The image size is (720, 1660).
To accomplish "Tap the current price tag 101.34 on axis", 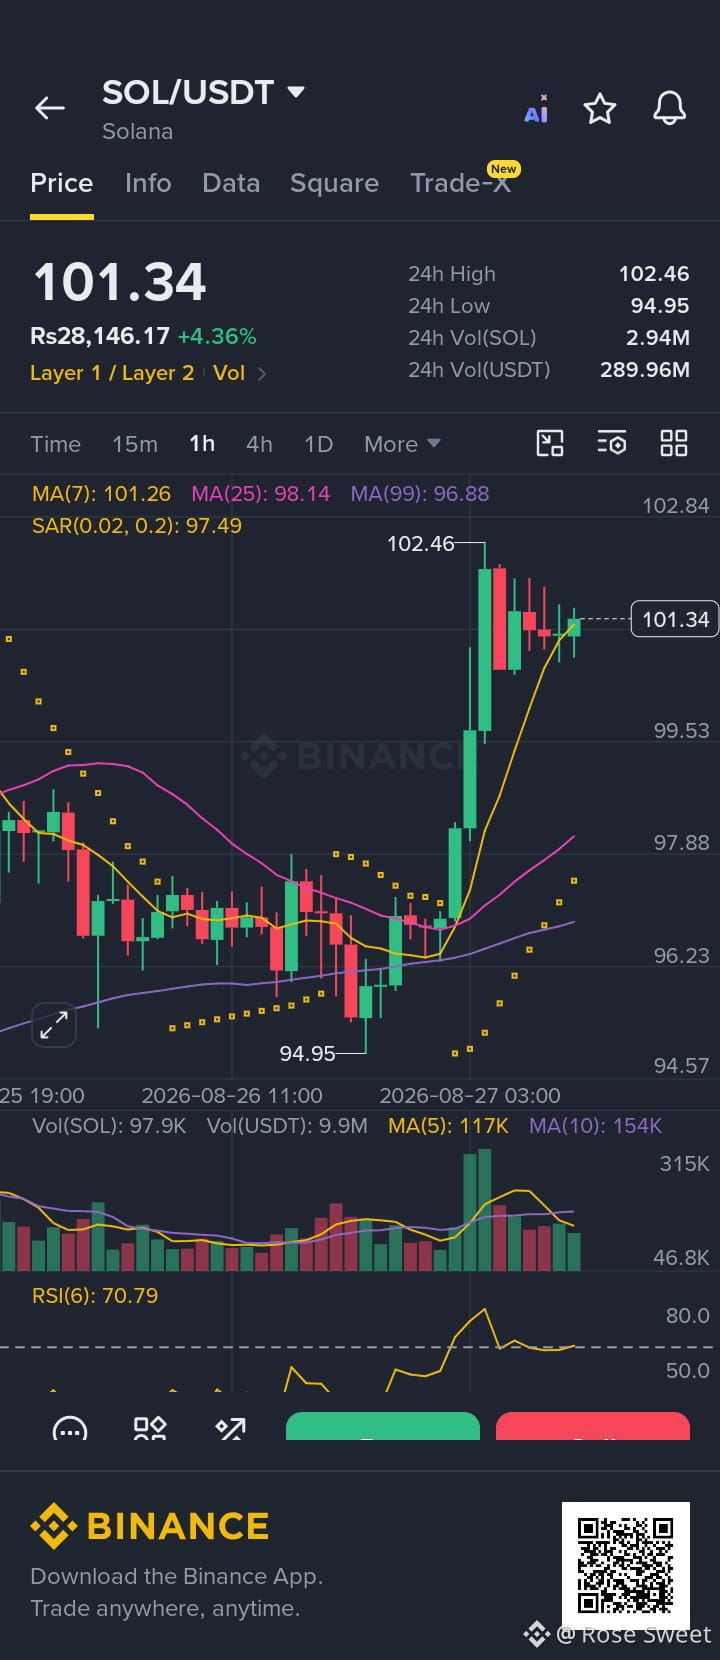I will click(675, 620).
